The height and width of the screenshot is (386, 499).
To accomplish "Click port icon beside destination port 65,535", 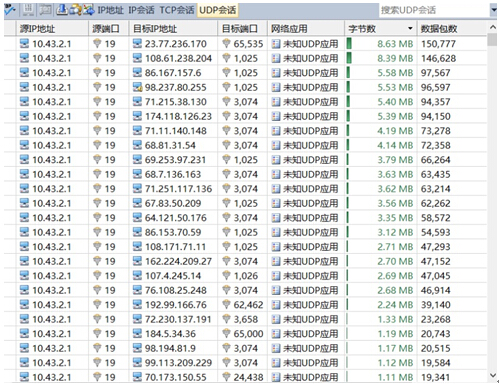I will click(226, 43).
